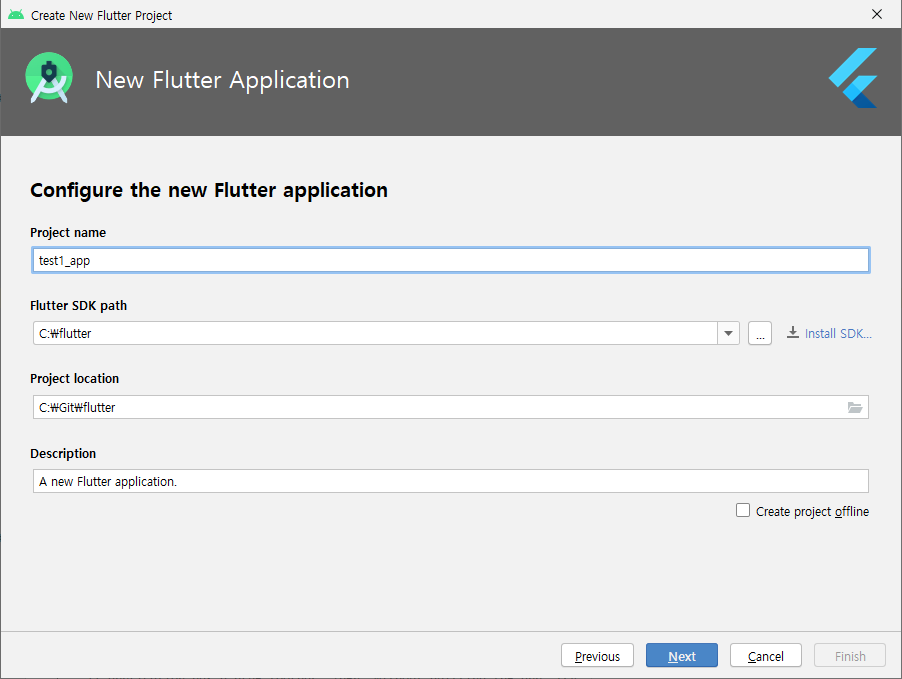Click the Description label

click(63, 453)
